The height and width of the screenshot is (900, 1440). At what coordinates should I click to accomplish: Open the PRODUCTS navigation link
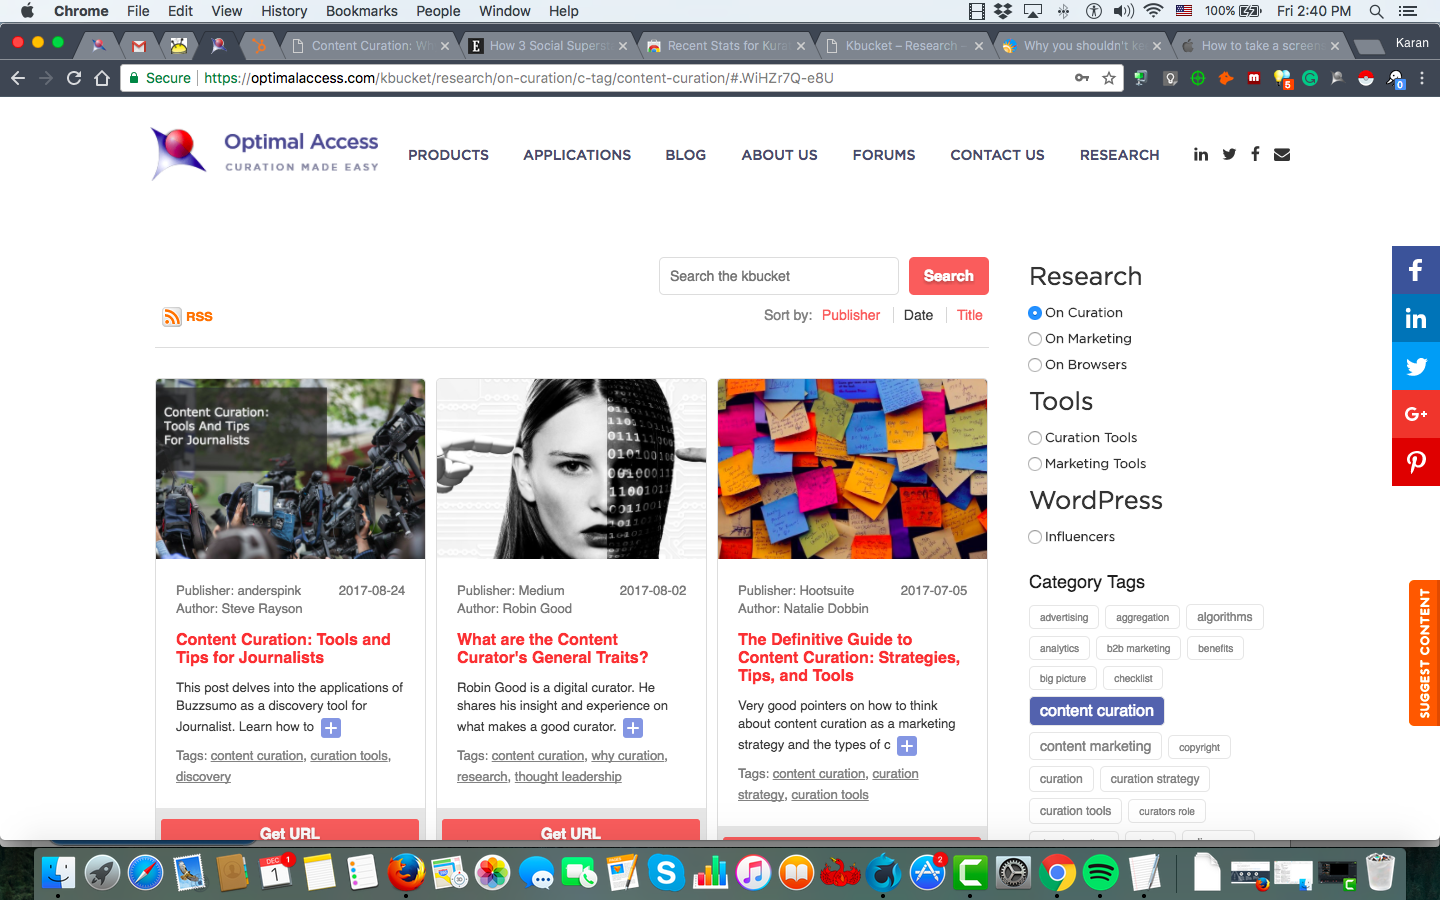pos(448,155)
